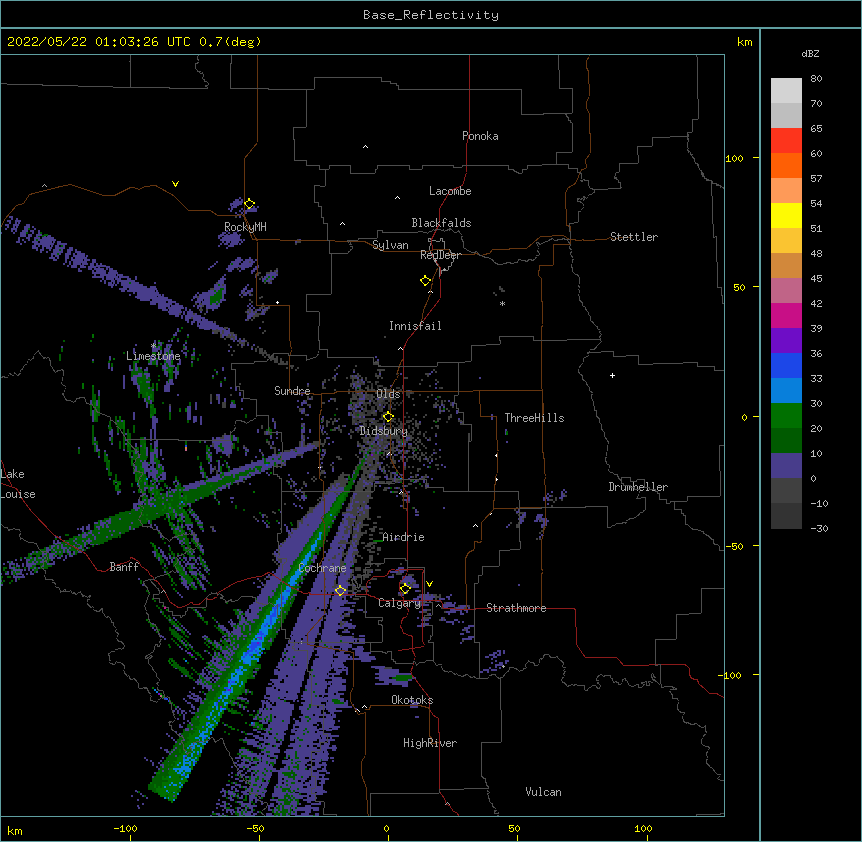
Task: Click the yellow v marker east of Calgary
Action: point(429,584)
